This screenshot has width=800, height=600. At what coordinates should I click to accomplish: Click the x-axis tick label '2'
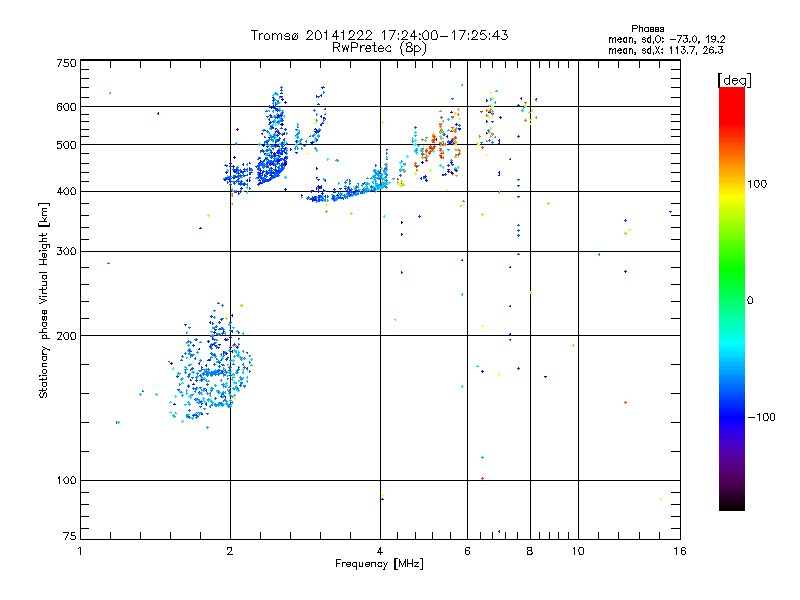tap(230, 551)
